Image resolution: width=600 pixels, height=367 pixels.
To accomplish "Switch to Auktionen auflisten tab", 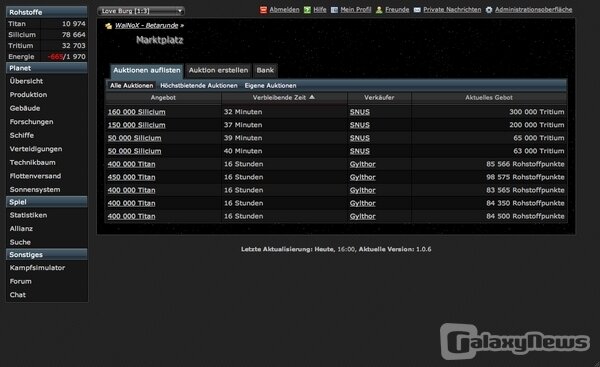I will 147,70.
